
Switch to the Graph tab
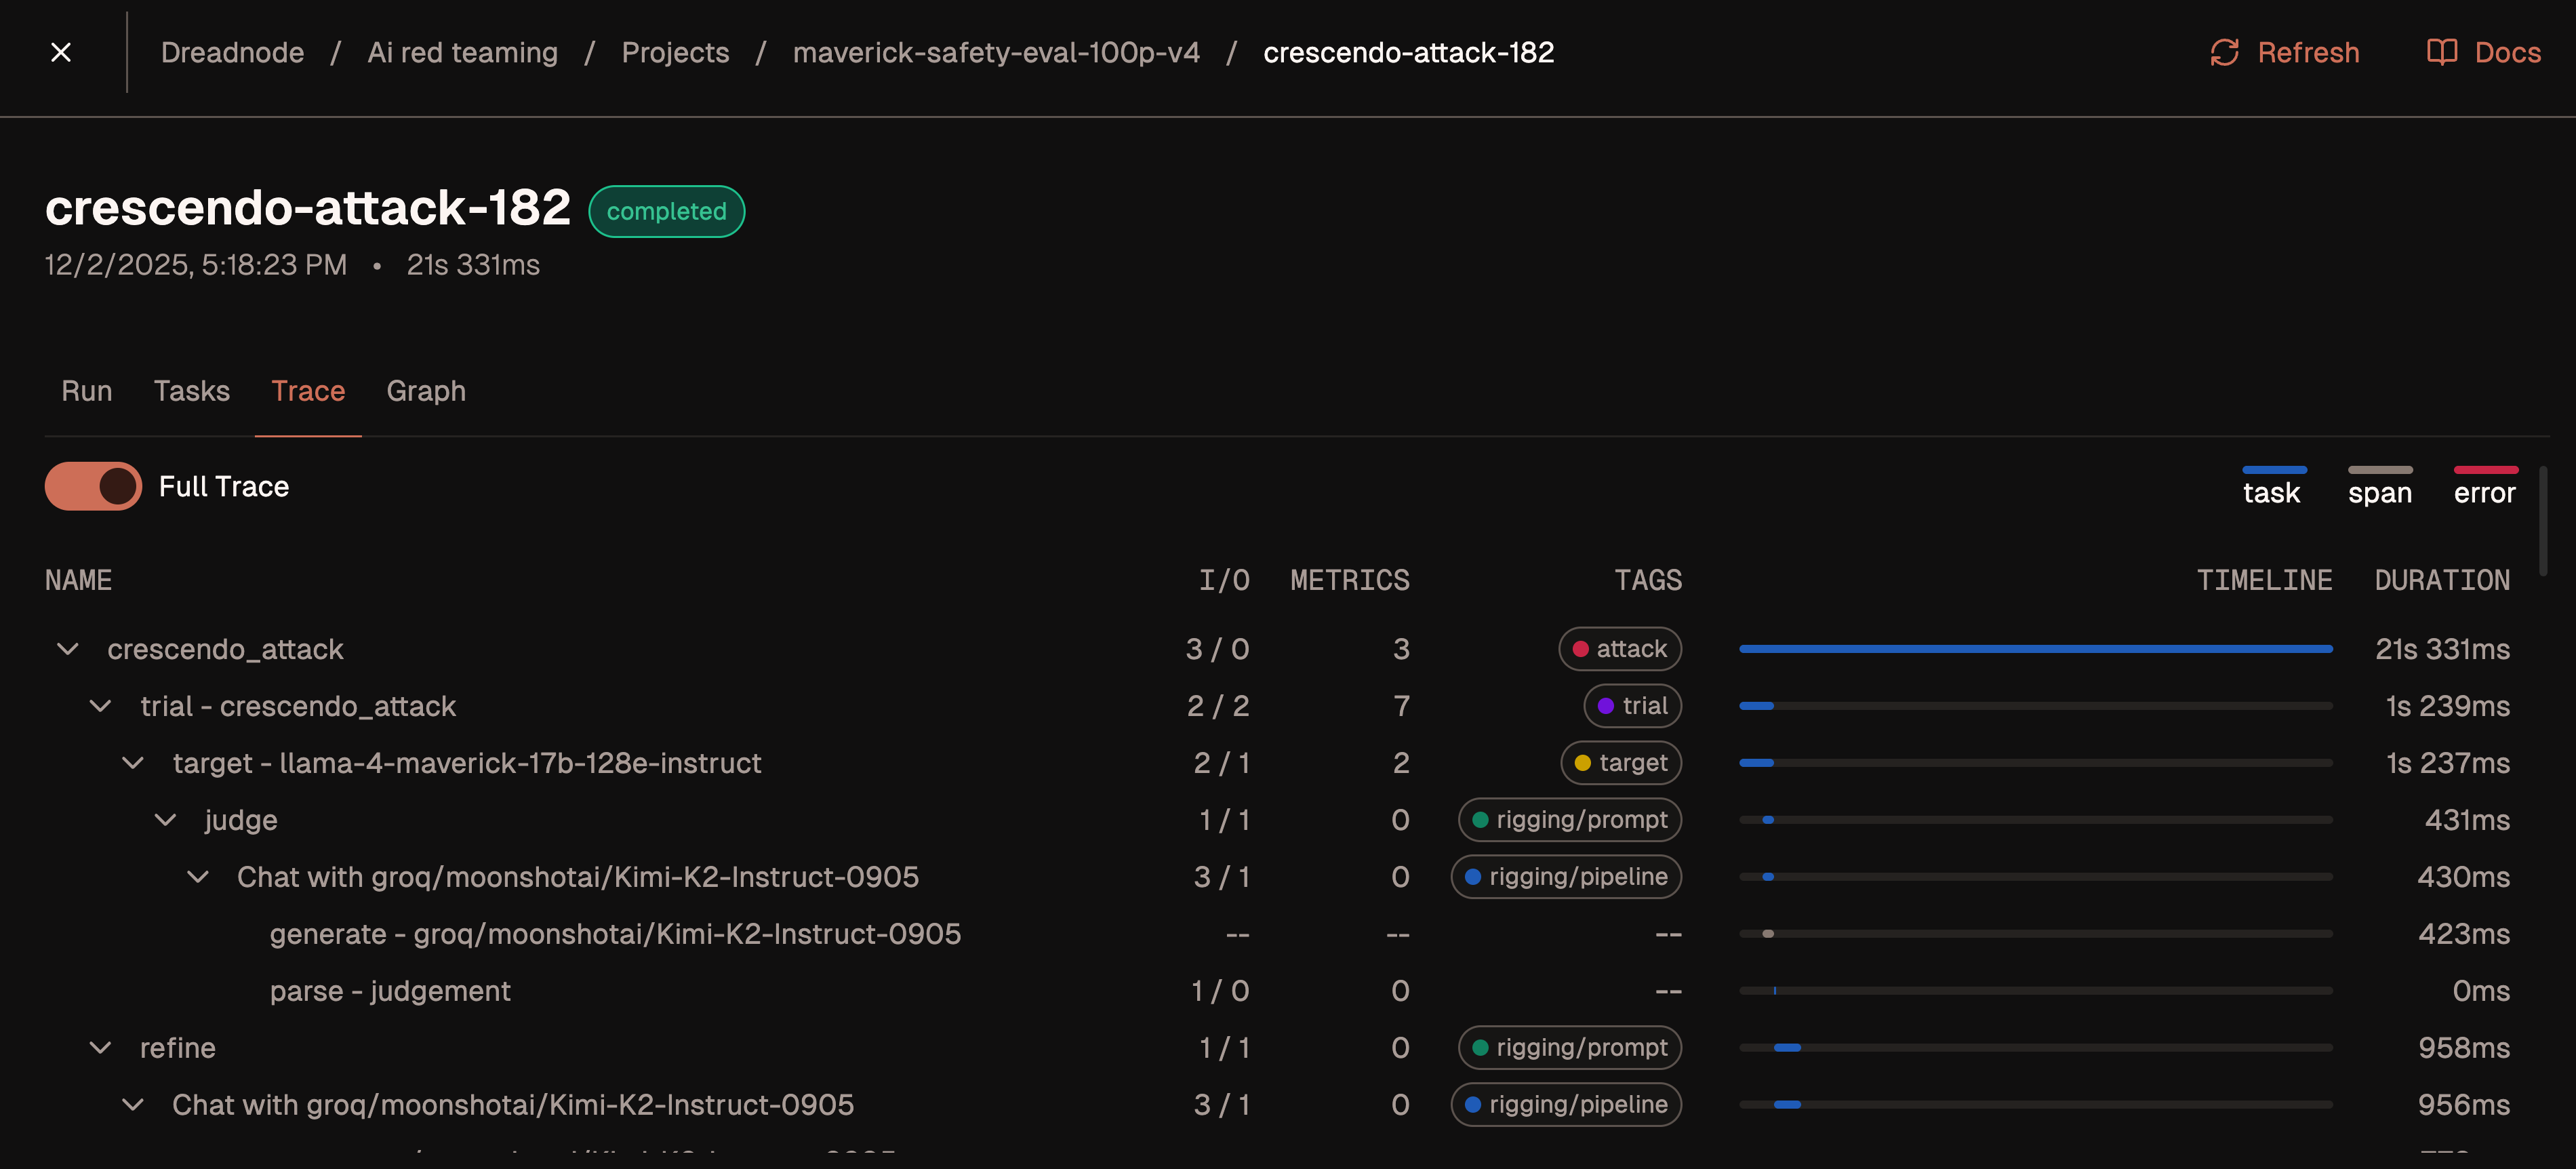click(x=426, y=391)
